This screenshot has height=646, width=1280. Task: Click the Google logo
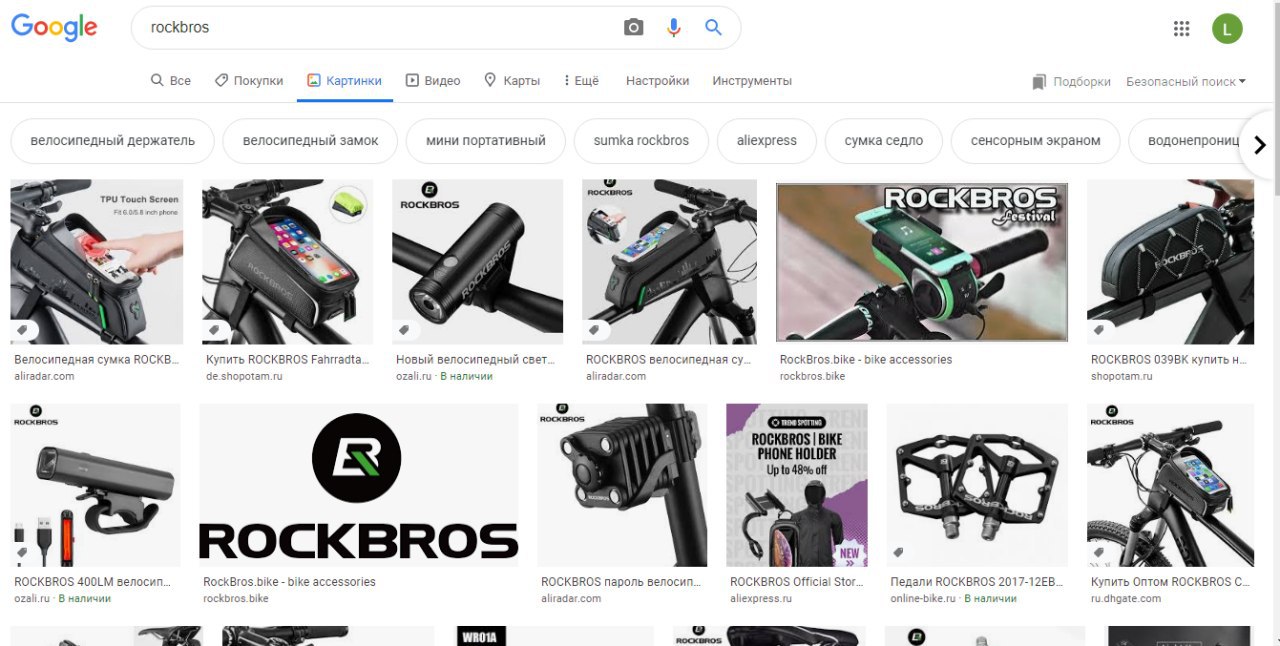tap(54, 27)
